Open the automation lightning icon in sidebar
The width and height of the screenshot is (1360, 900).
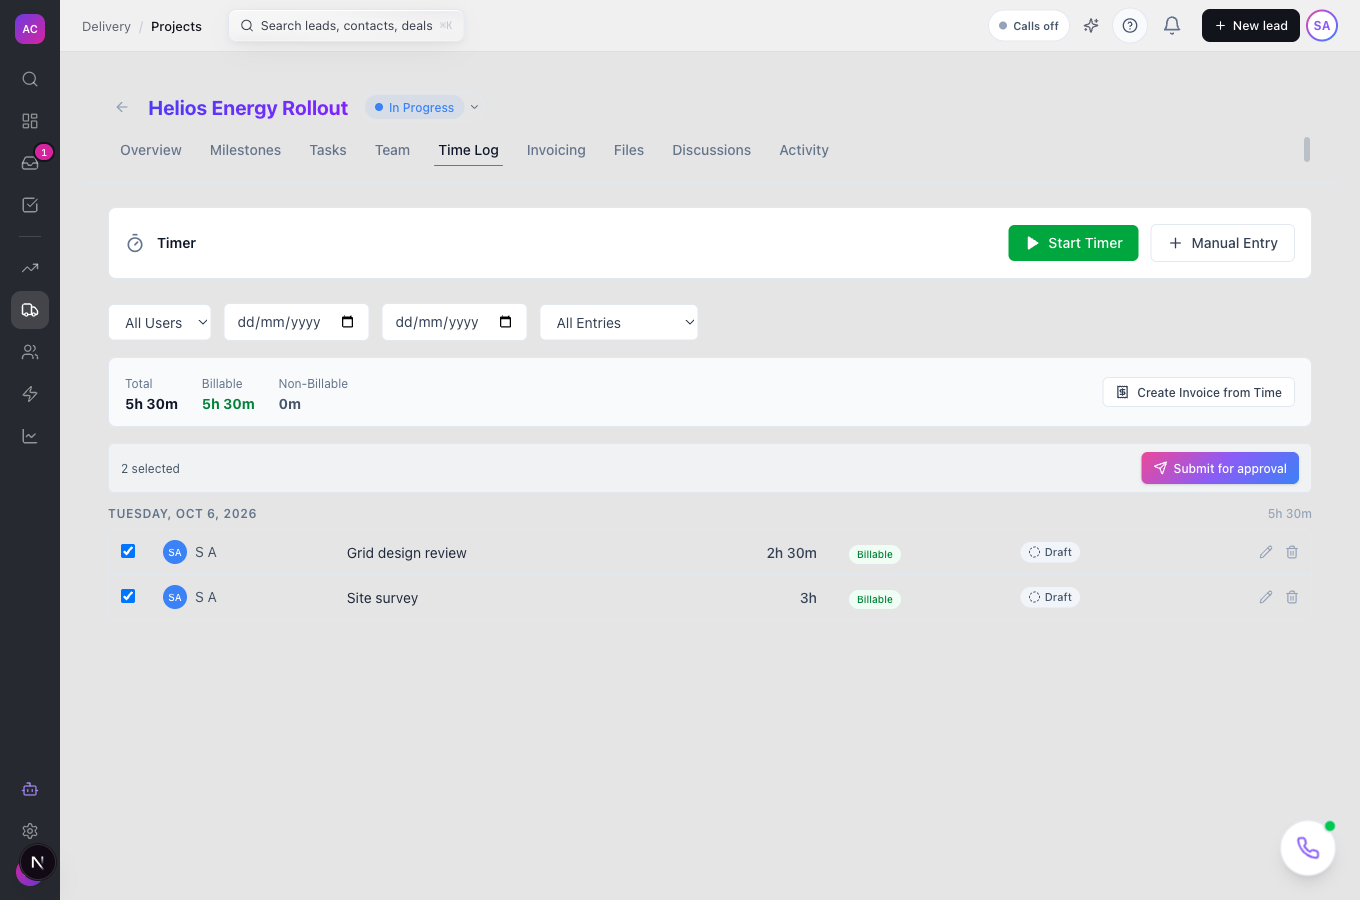(x=30, y=394)
